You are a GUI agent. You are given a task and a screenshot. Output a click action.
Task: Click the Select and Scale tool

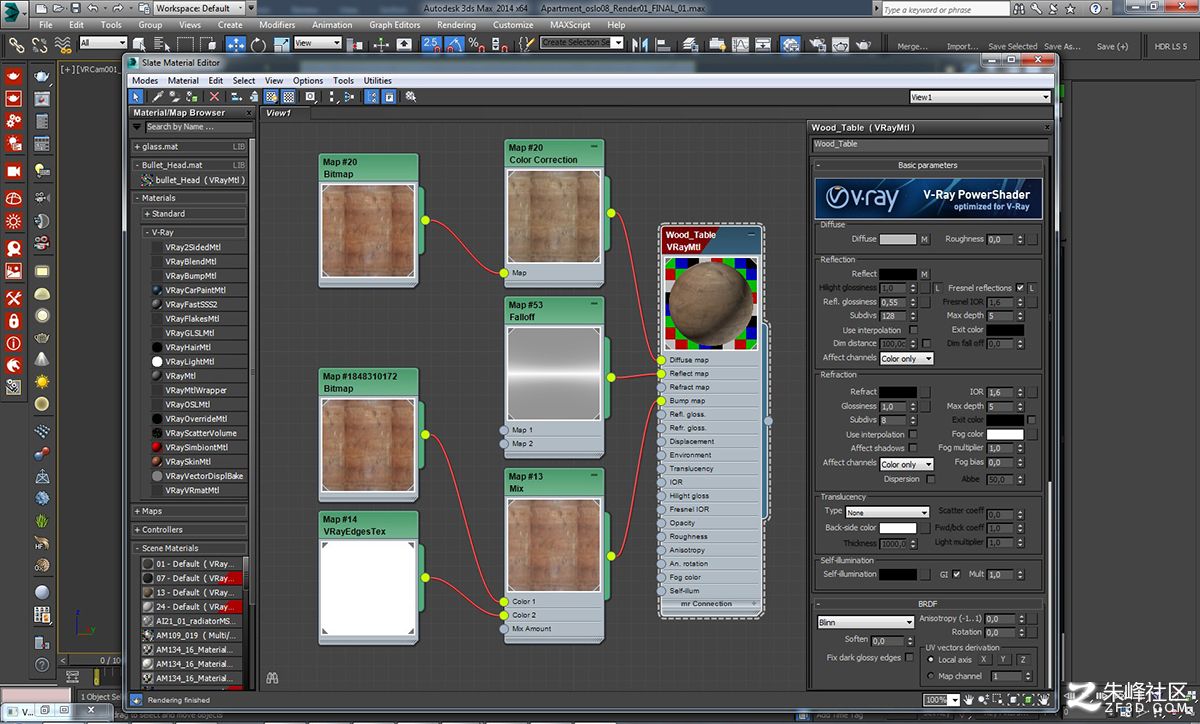(279, 44)
